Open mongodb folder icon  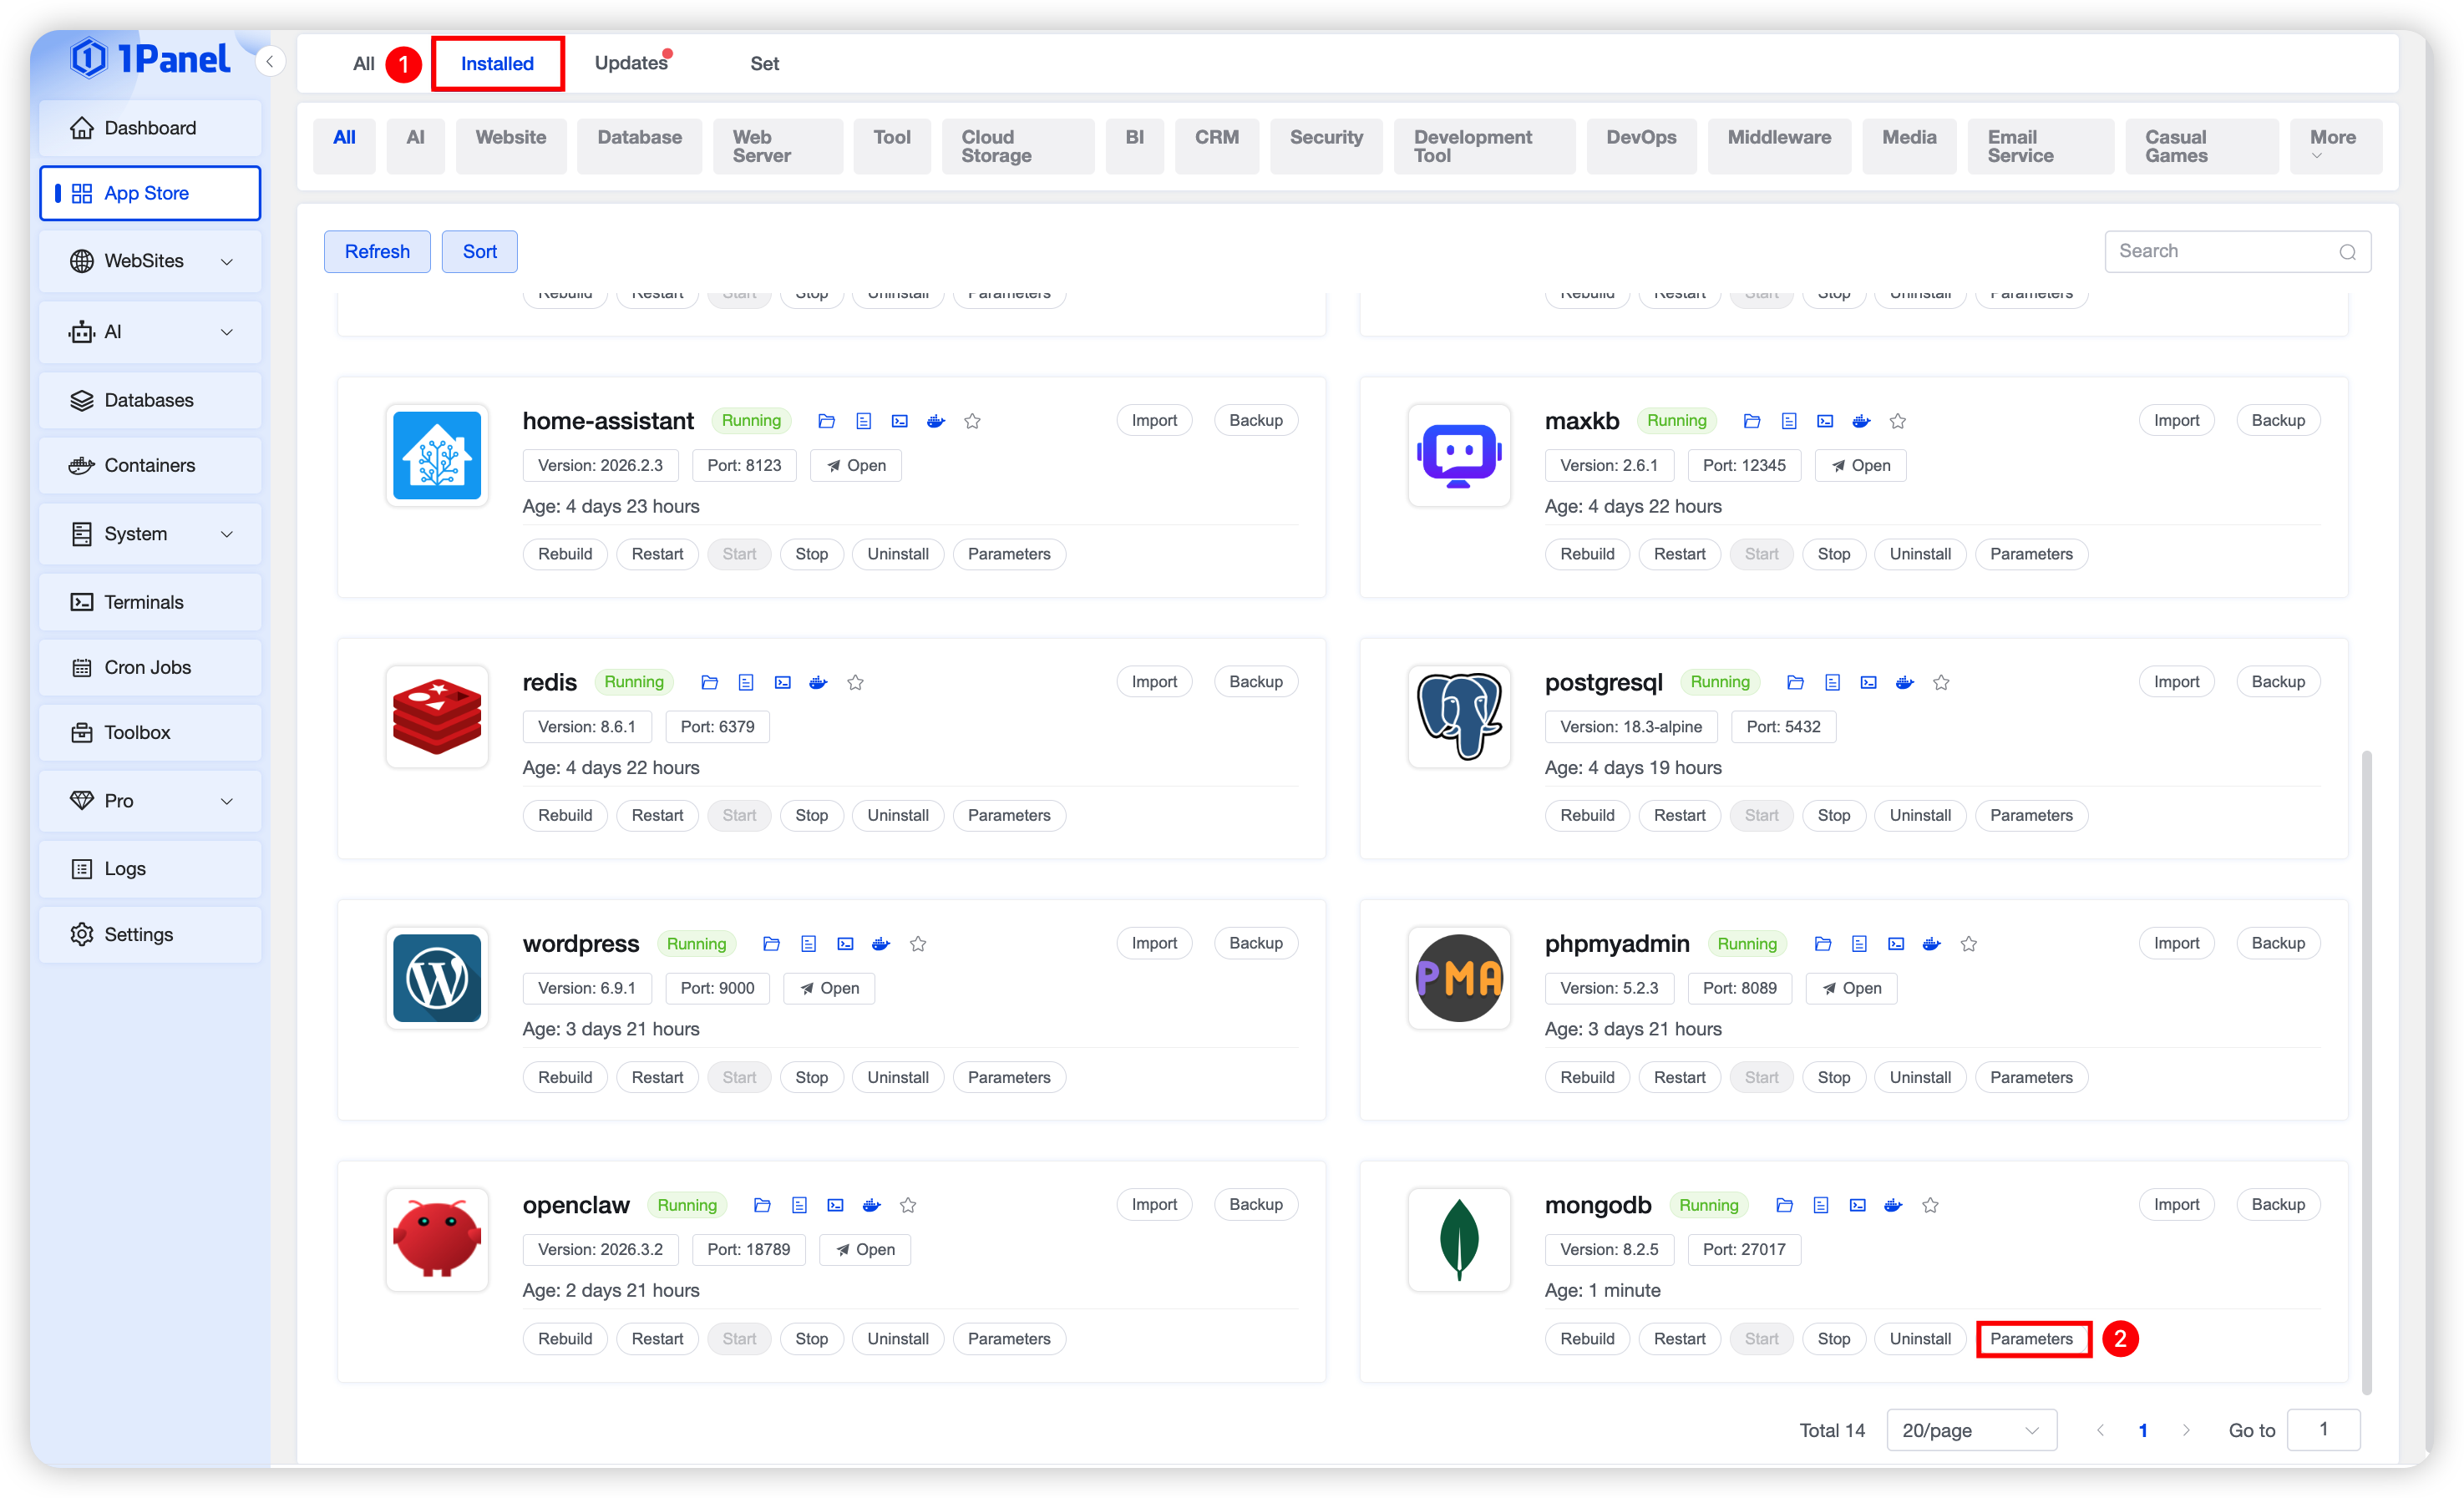pos(1784,1205)
